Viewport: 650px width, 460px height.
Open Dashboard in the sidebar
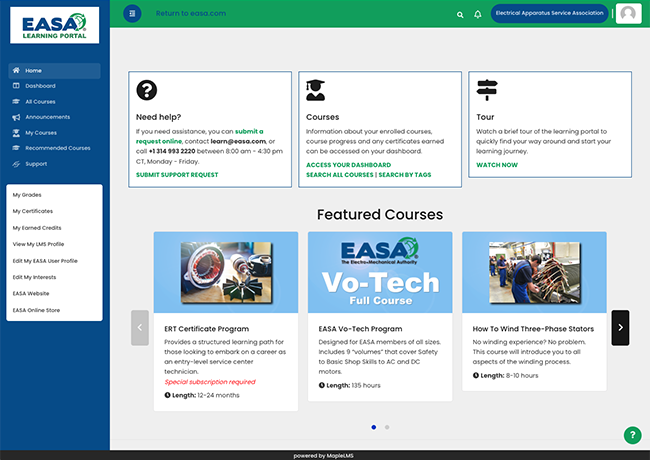[40, 86]
